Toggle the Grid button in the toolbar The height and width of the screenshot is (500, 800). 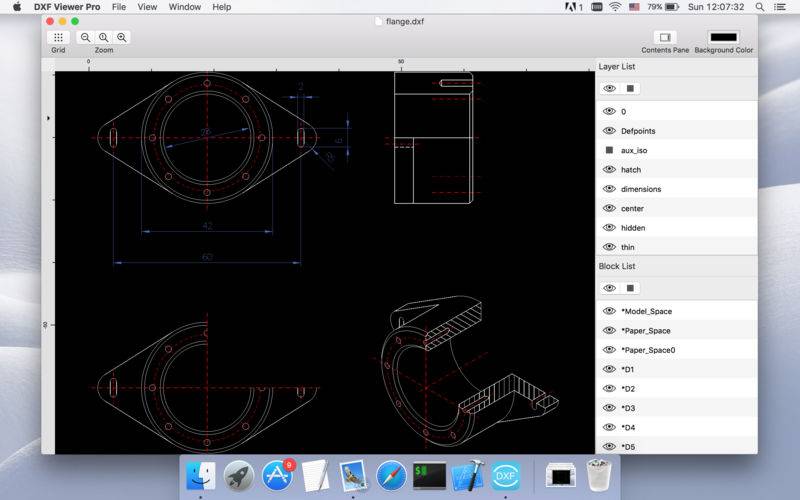pyautogui.click(x=58, y=37)
